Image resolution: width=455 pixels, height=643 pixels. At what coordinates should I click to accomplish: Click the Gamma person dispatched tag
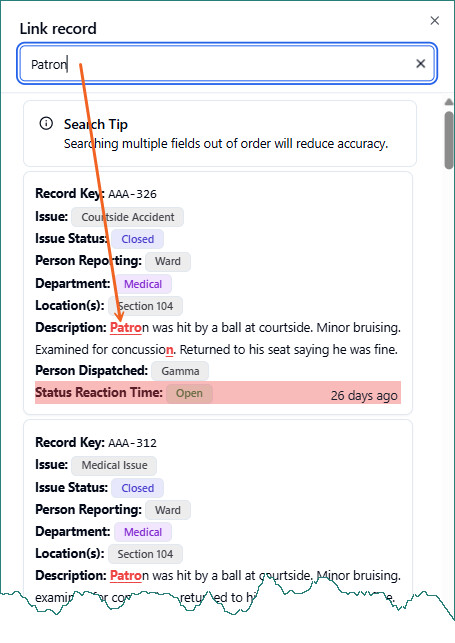[180, 371]
